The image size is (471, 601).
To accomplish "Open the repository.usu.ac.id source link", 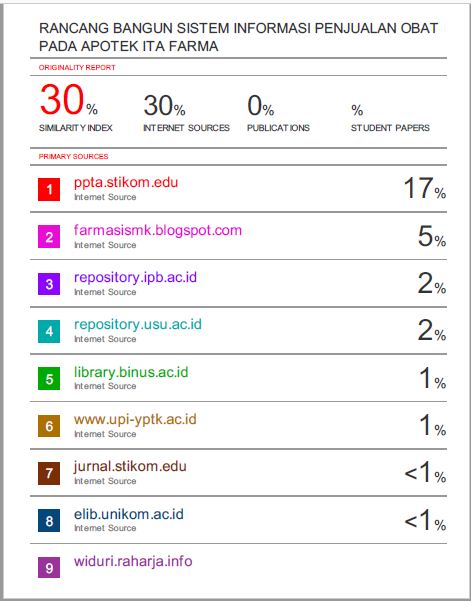I will 138,324.
